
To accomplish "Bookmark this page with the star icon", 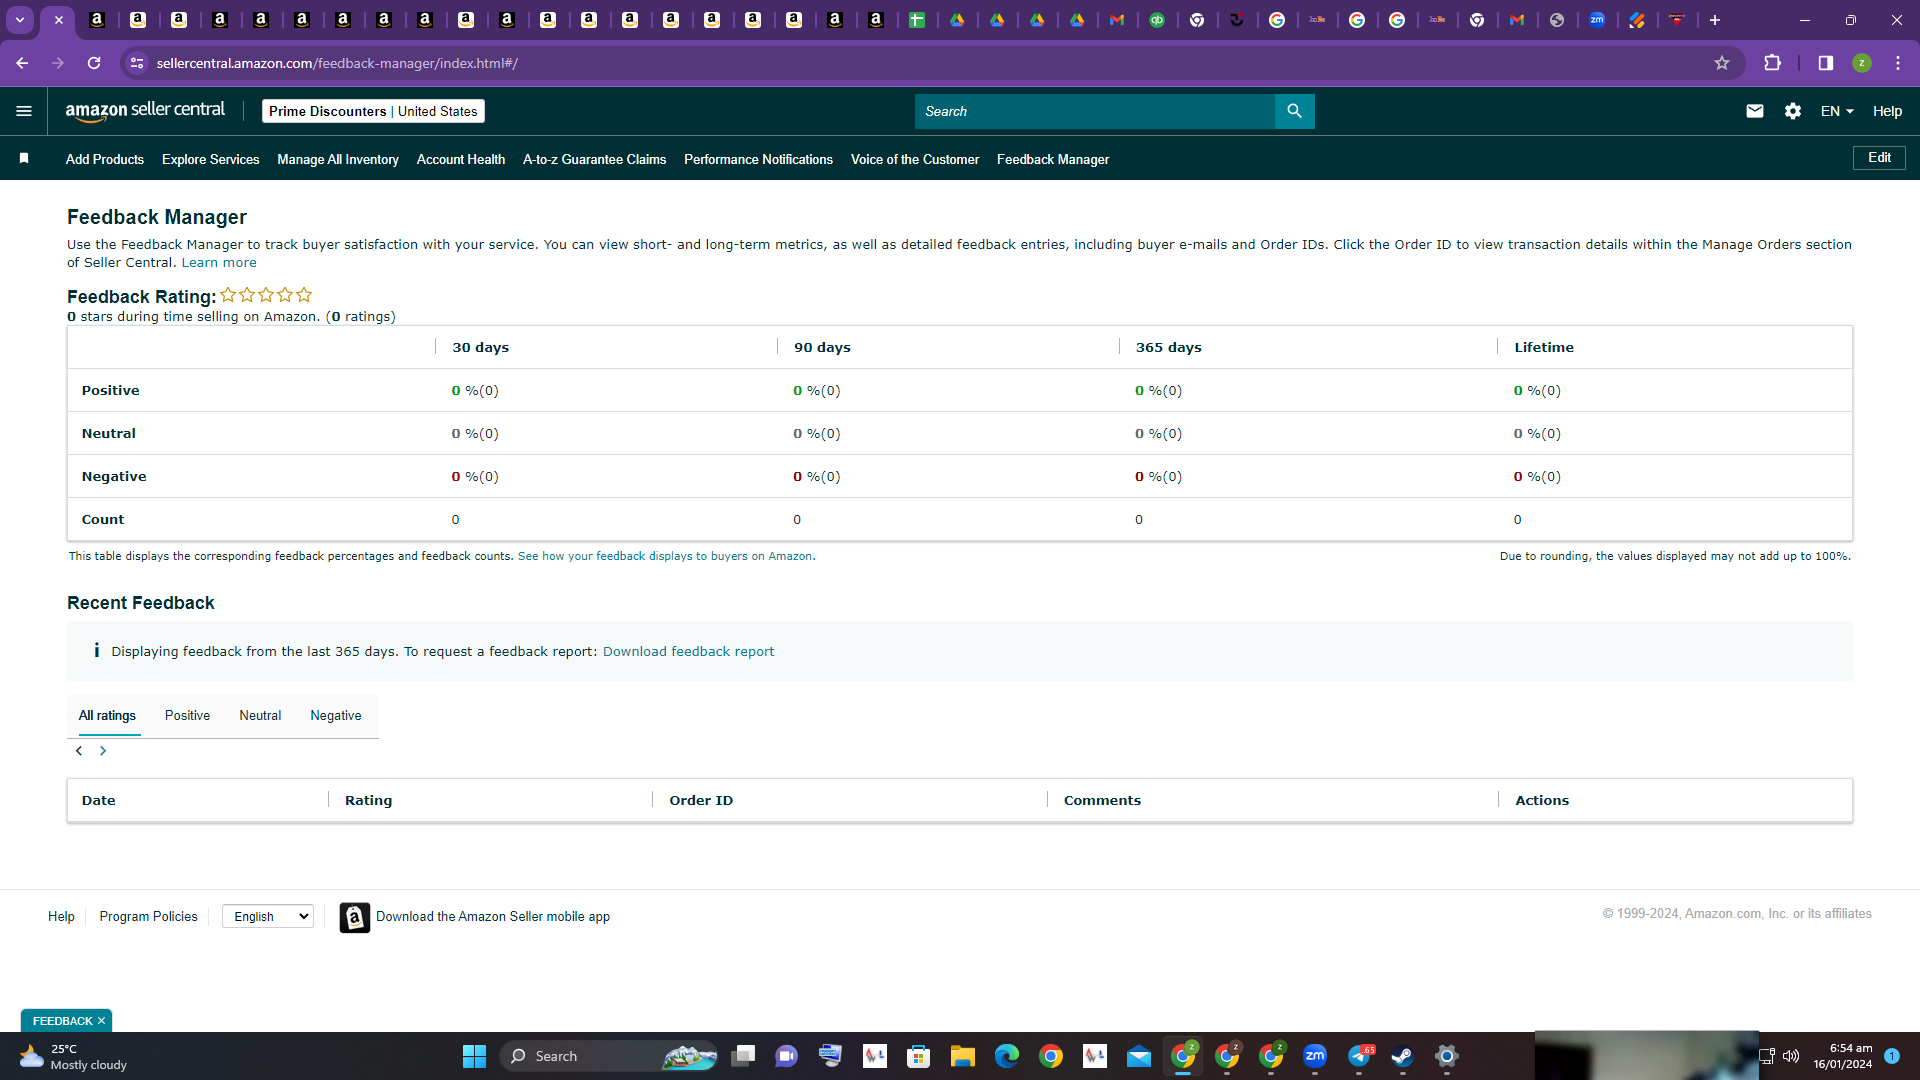I will pyautogui.click(x=1722, y=63).
